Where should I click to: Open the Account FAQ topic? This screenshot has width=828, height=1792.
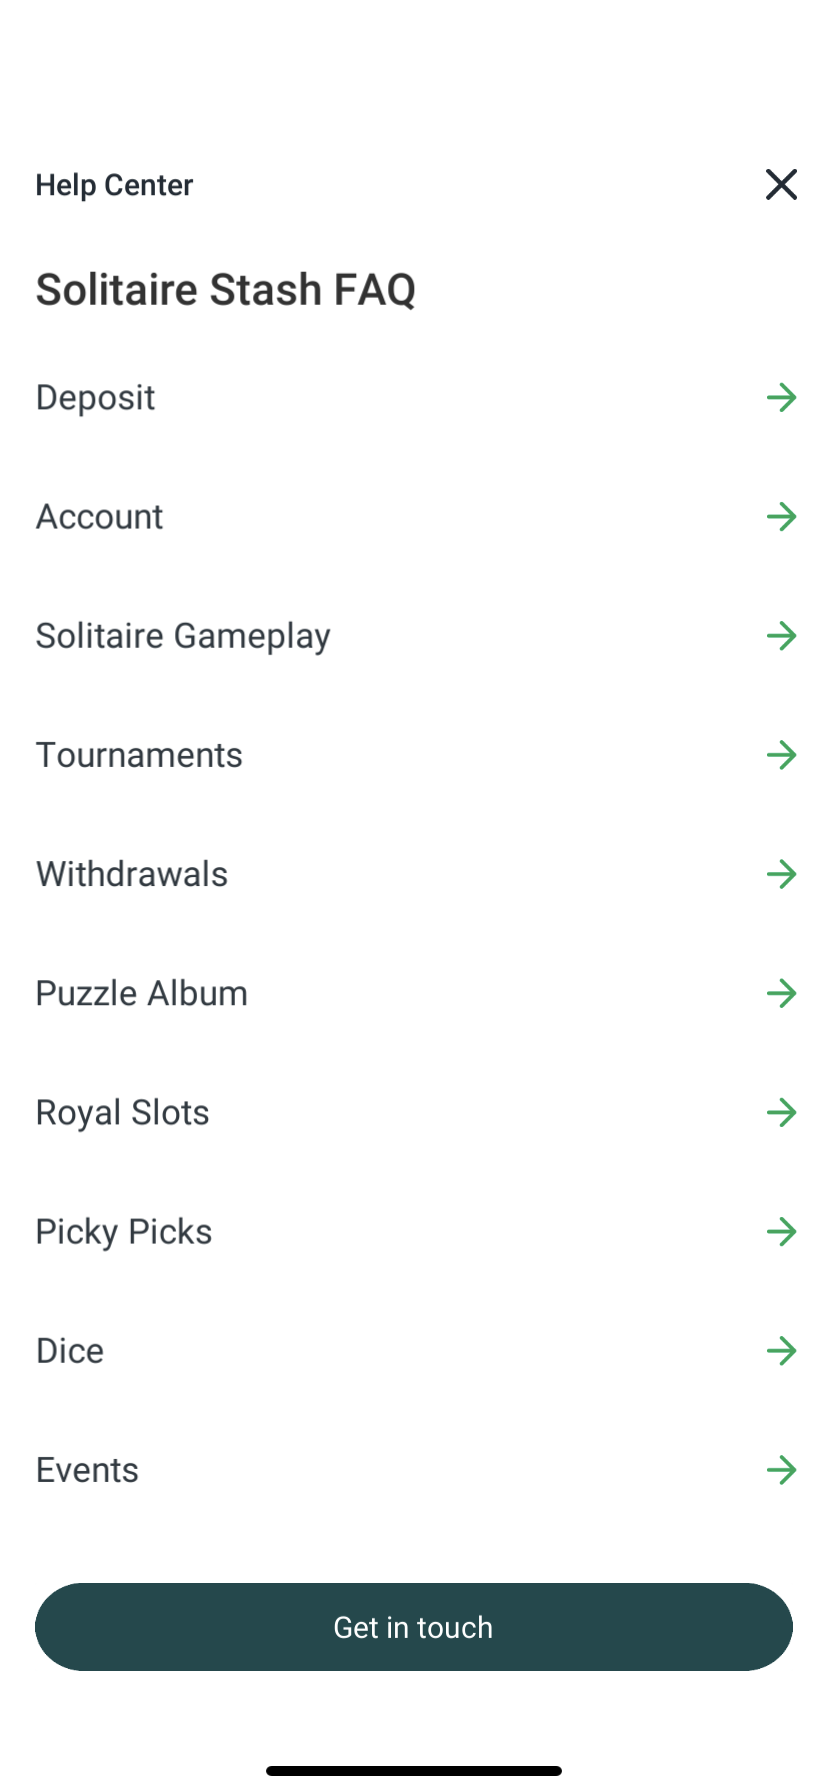pyautogui.click(x=100, y=517)
